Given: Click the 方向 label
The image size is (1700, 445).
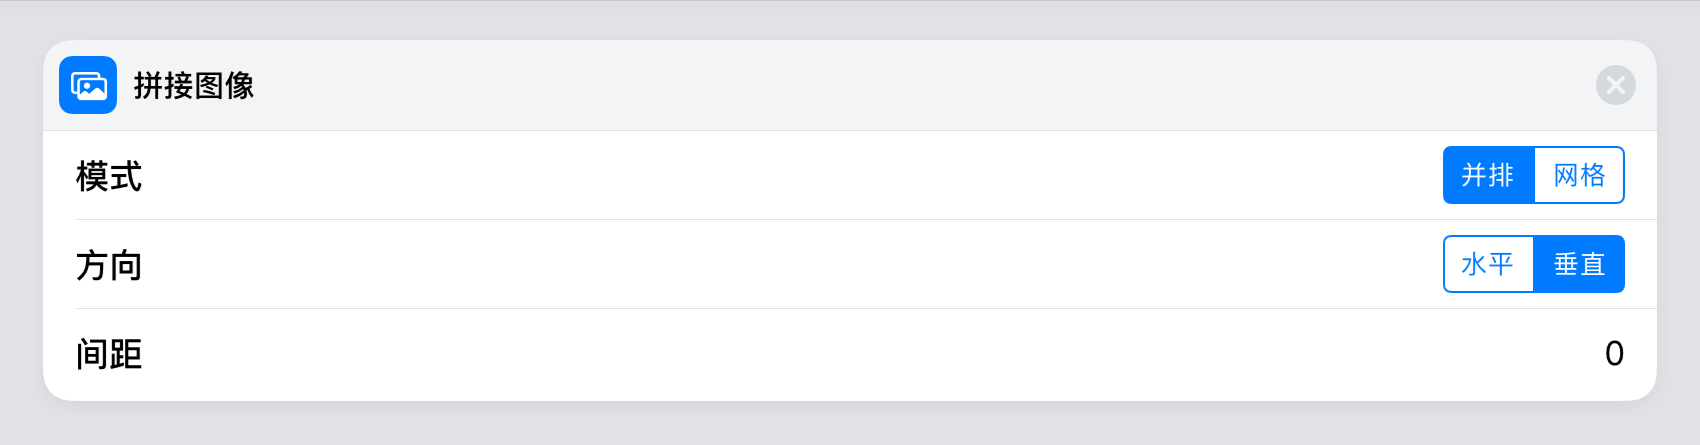Looking at the screenshot, I should [109, 266].
